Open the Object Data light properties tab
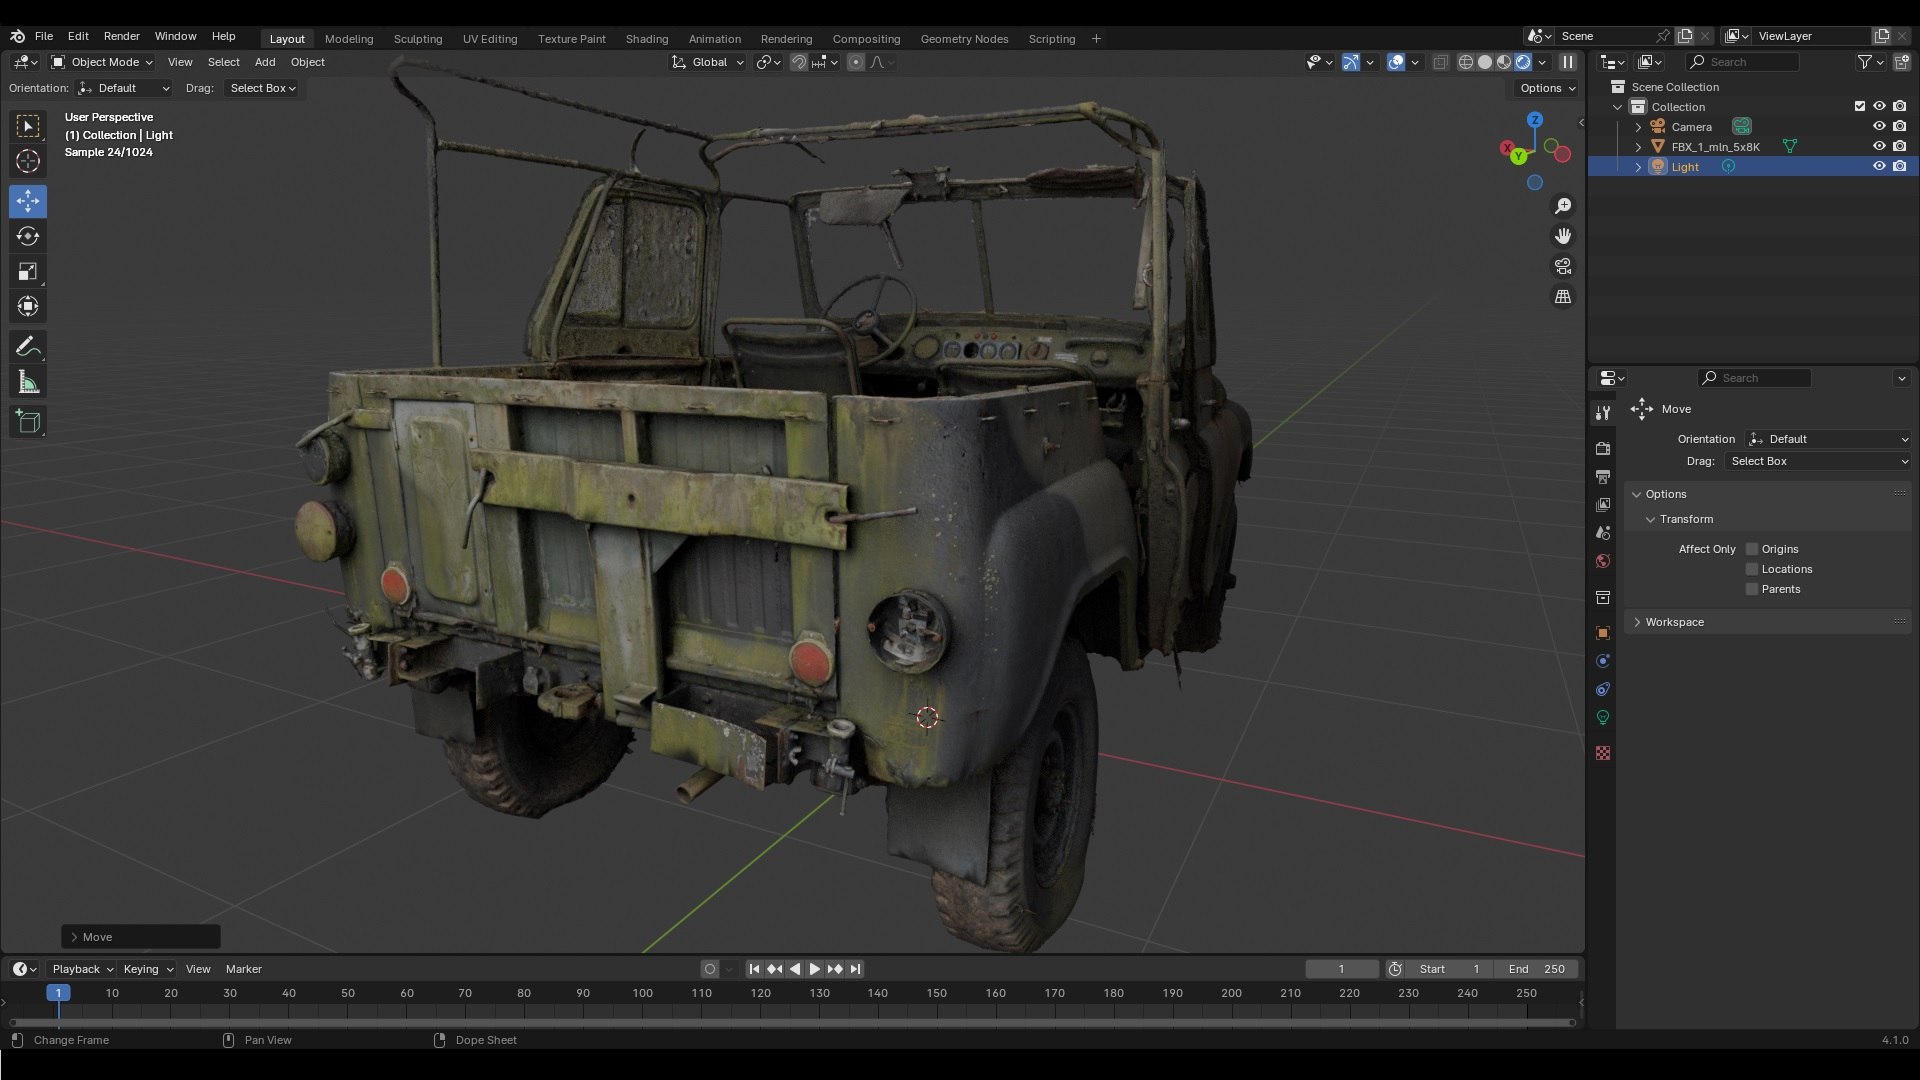The width and height of the screenshot is (1920, 1080). tap(1603, 717)
